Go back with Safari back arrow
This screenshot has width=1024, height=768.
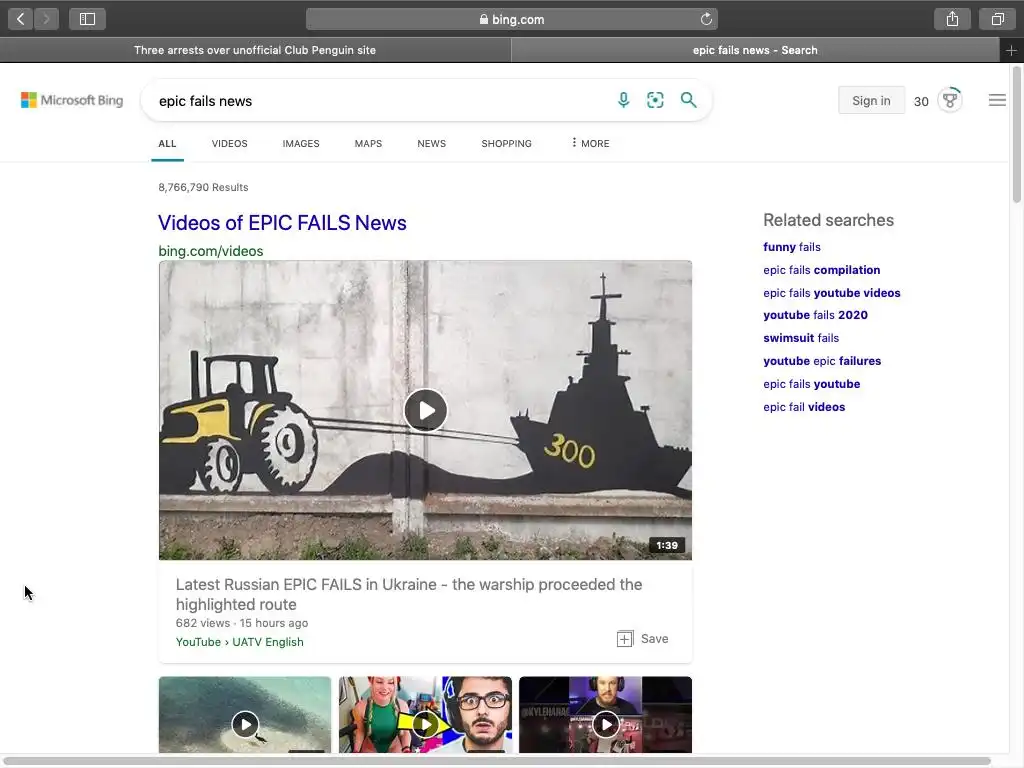[21, 19]
